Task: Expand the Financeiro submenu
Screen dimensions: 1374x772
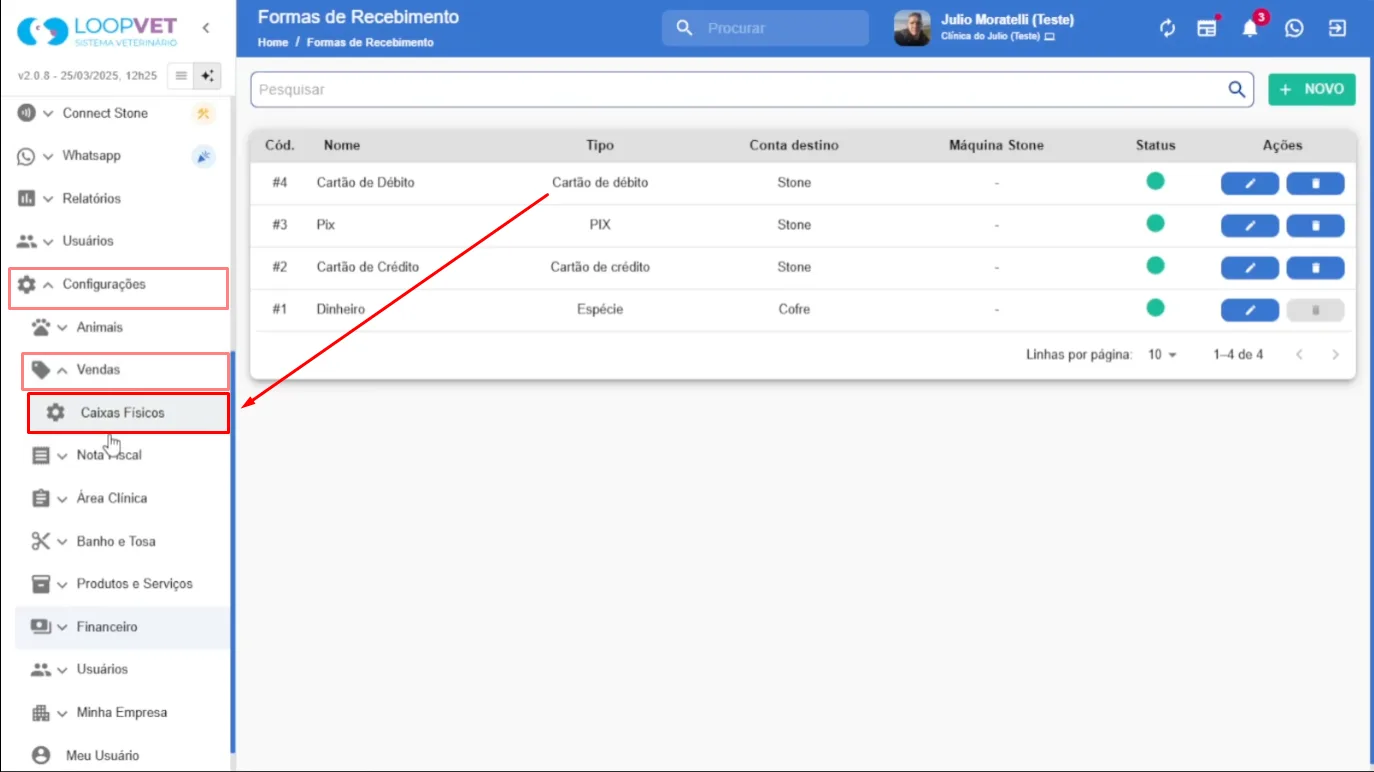Action: coord(122,627)
